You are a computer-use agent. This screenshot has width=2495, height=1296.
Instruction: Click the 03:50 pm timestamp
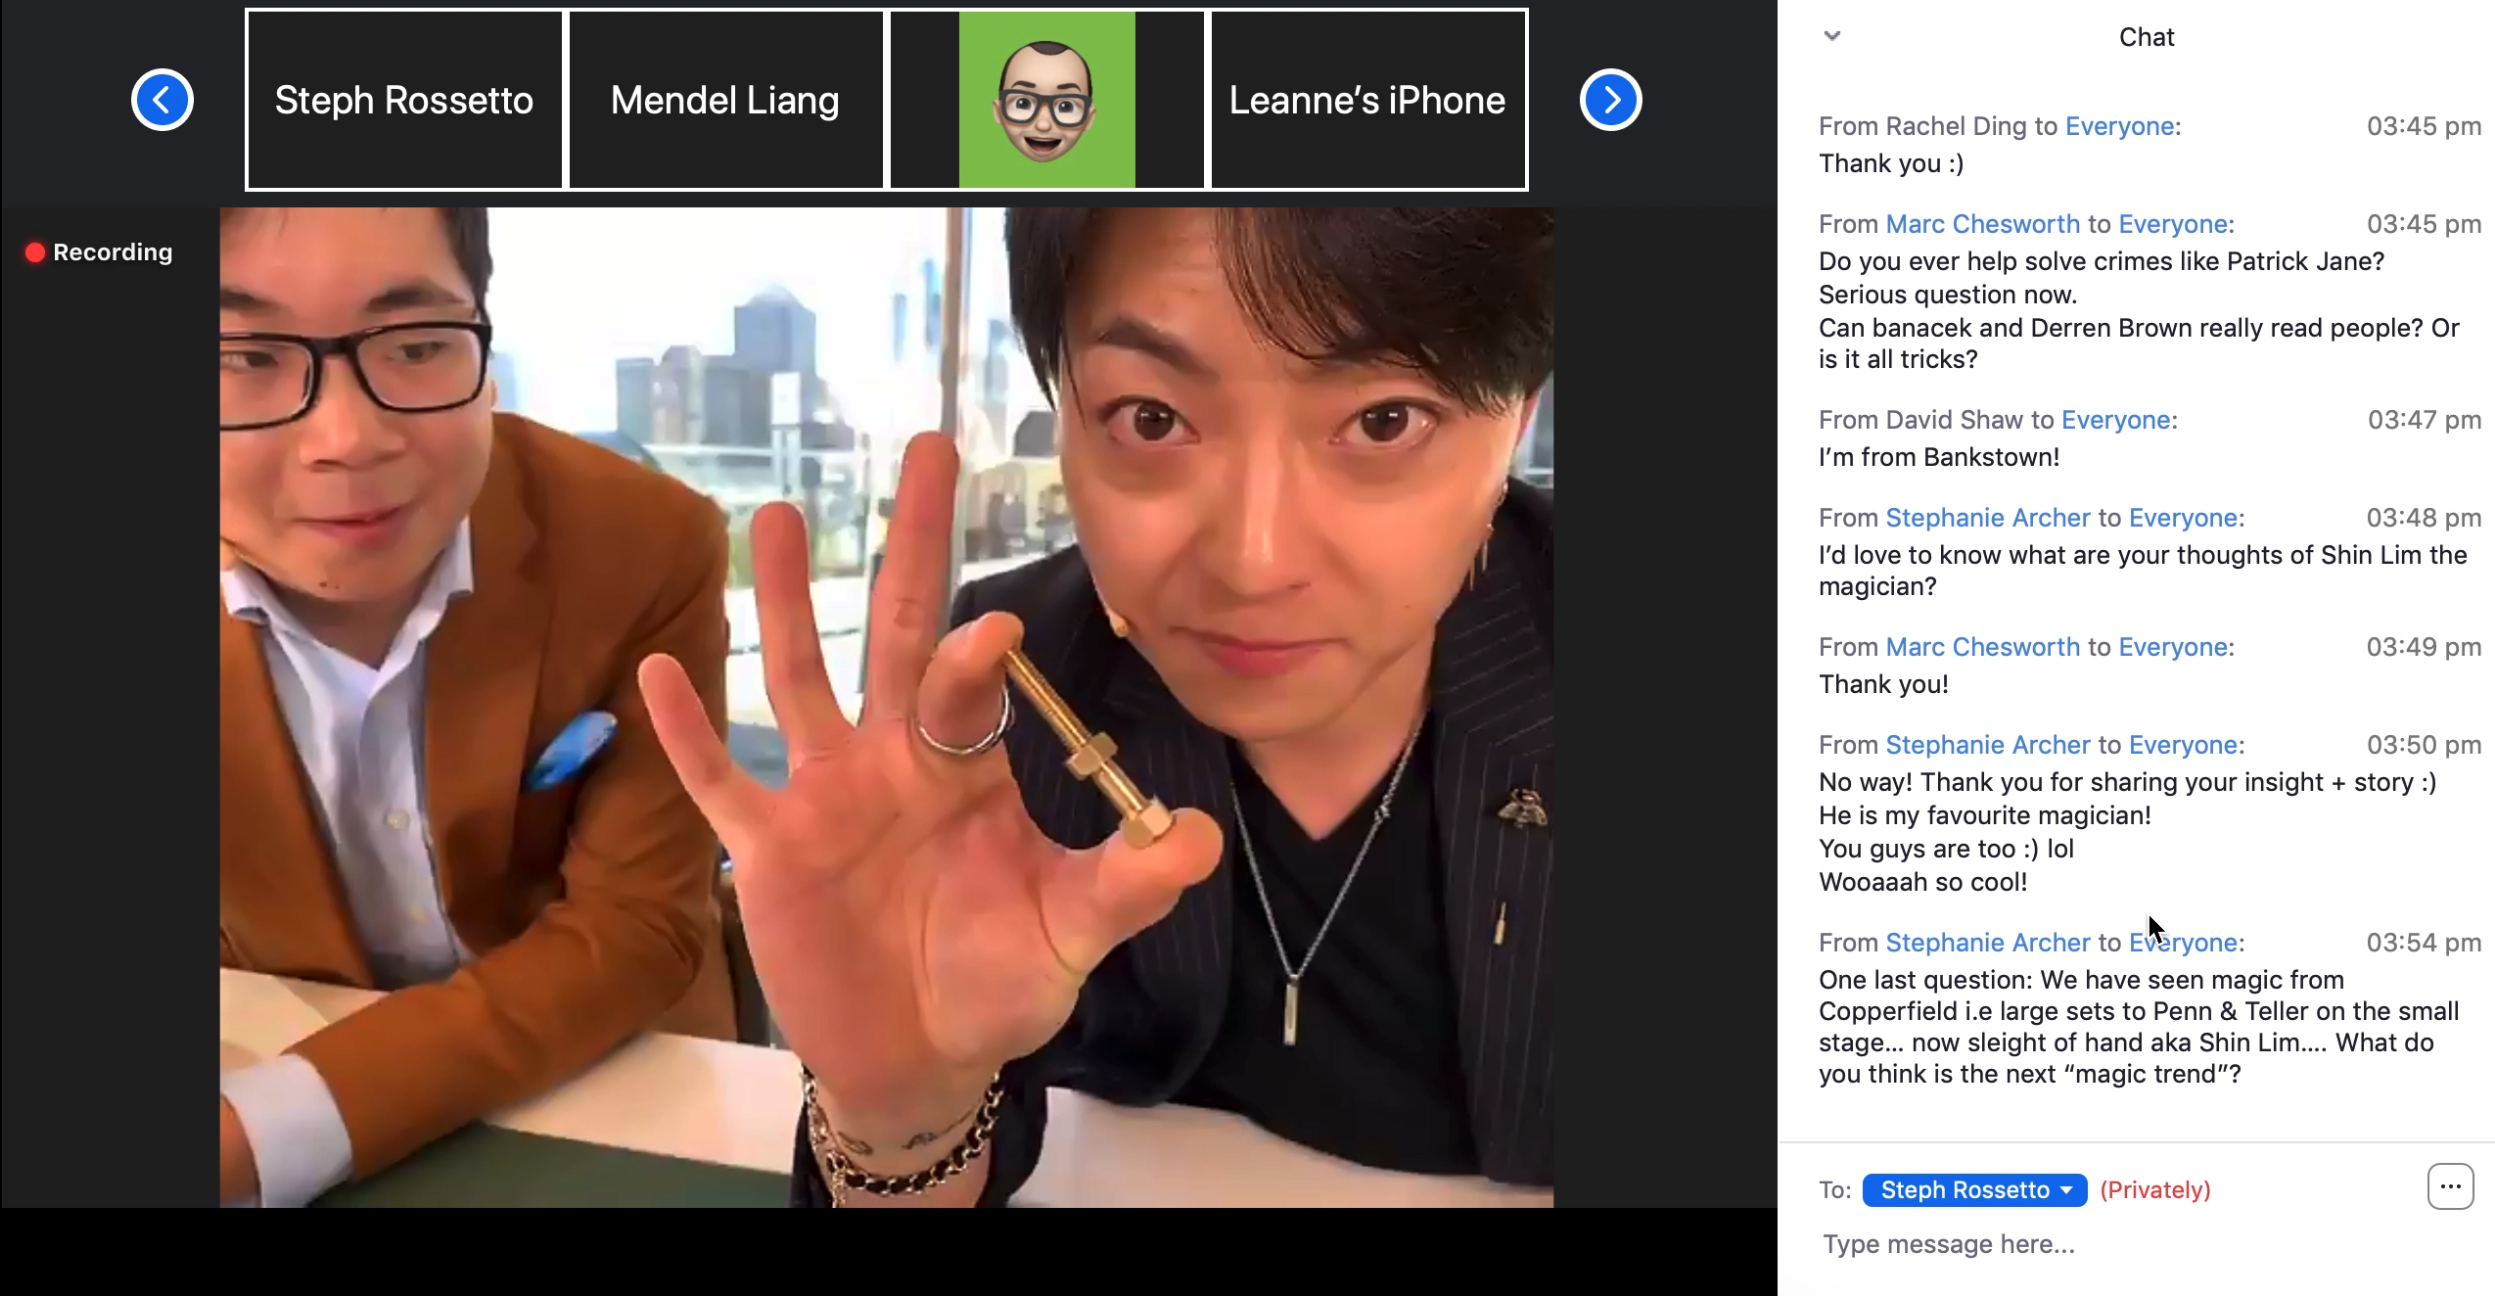click(2424, 745)
